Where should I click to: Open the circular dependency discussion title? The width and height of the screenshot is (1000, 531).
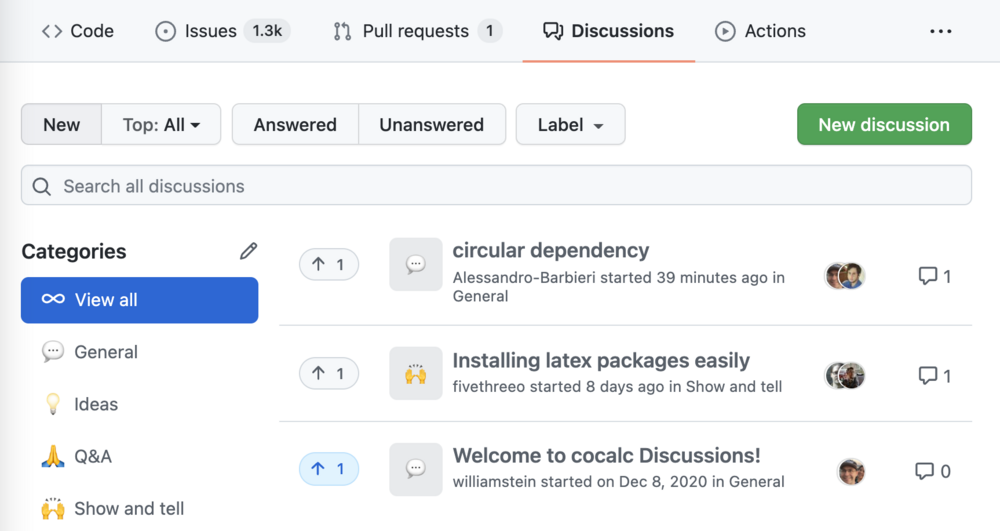click(x=550, y=250)
